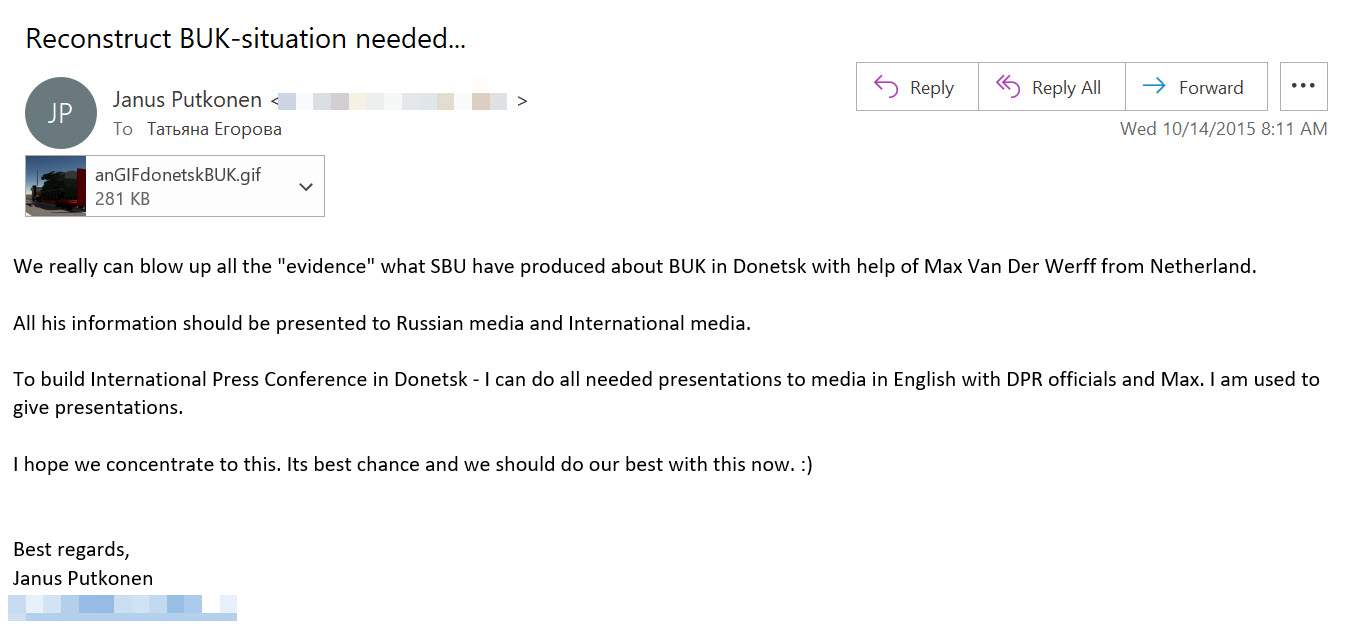Screen dimensions: 1346x632
Task: Click the blurred sender email address
Action: tap(396, 101)
